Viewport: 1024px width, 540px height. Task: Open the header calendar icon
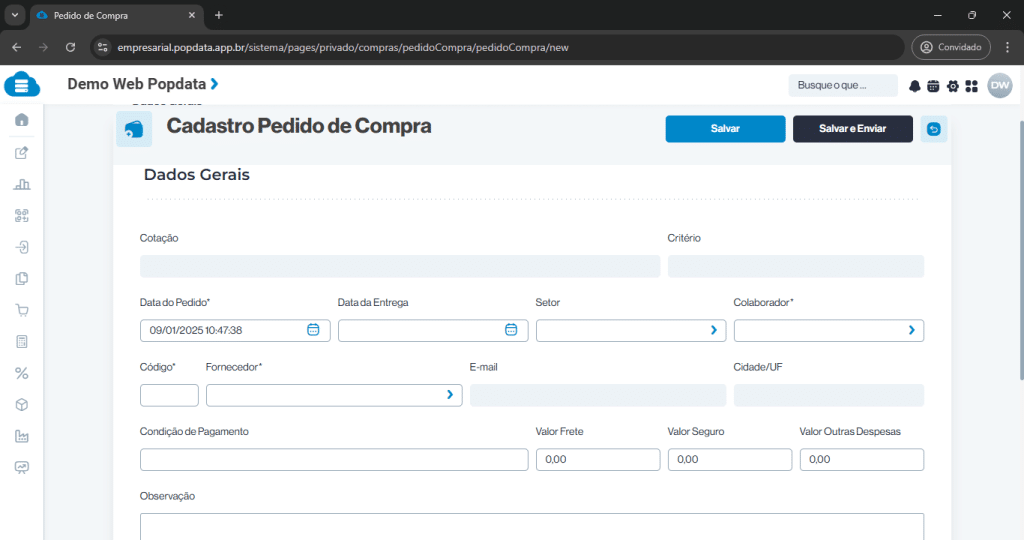click(x=933, y=86)
